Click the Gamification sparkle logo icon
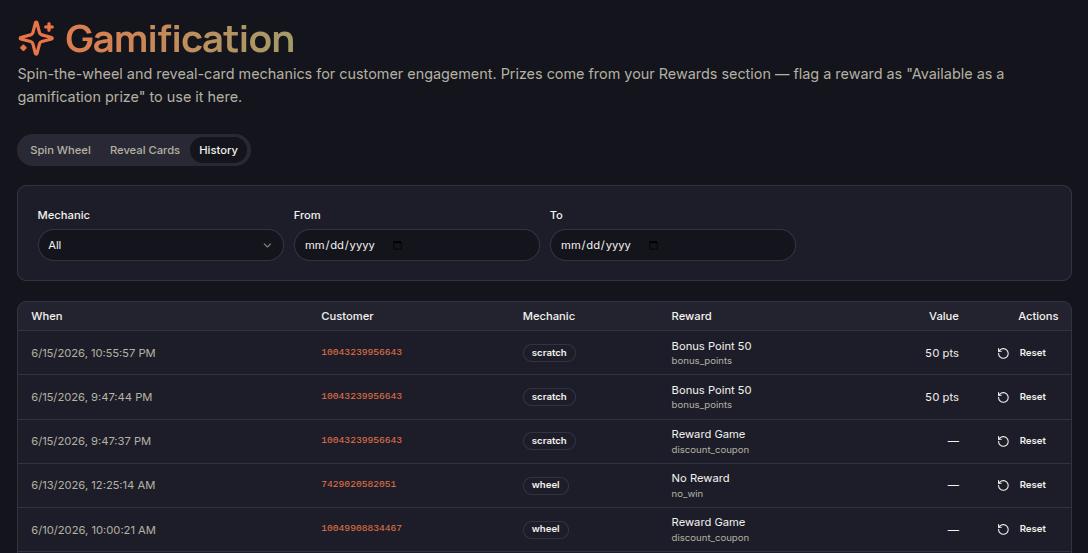Viewport: 1088px width, 553px height. coord(36,38)
